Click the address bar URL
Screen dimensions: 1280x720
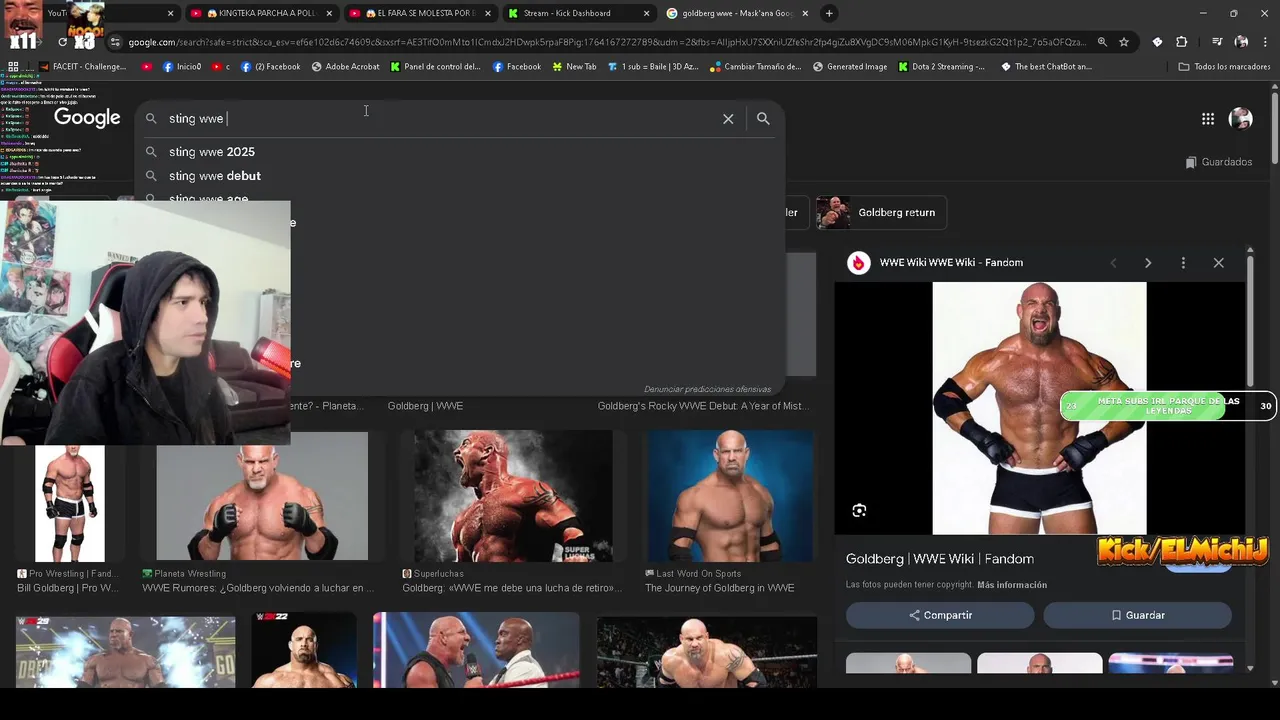click(607, 42)
